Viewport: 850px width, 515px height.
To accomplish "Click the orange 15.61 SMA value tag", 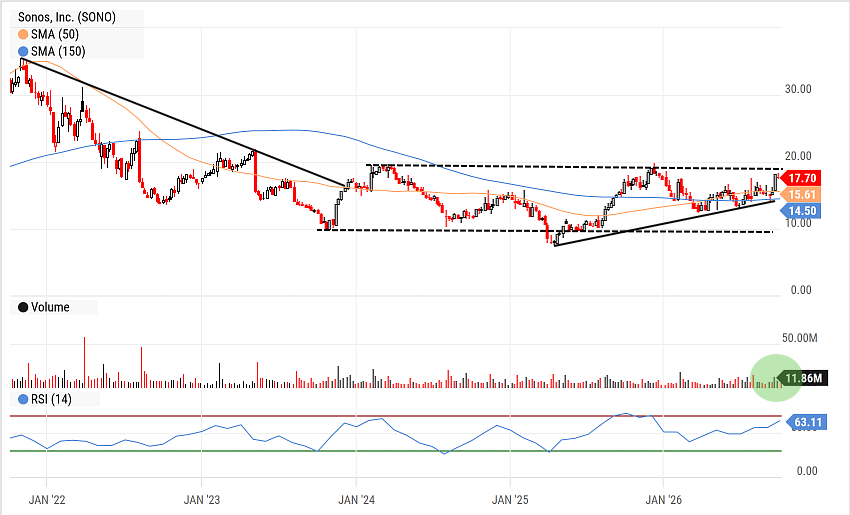I will [801, 195].
